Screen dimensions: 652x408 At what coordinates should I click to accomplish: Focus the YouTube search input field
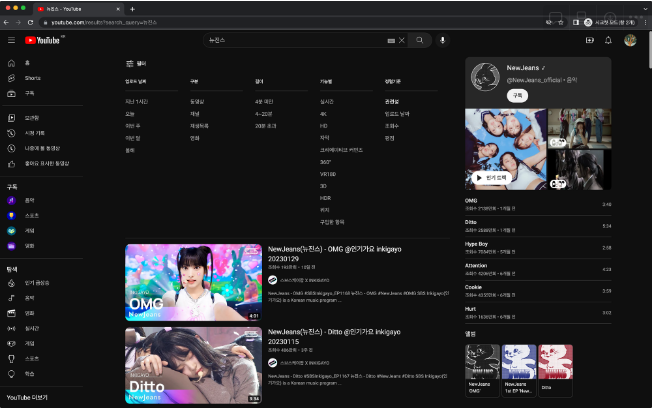[295, 40]
